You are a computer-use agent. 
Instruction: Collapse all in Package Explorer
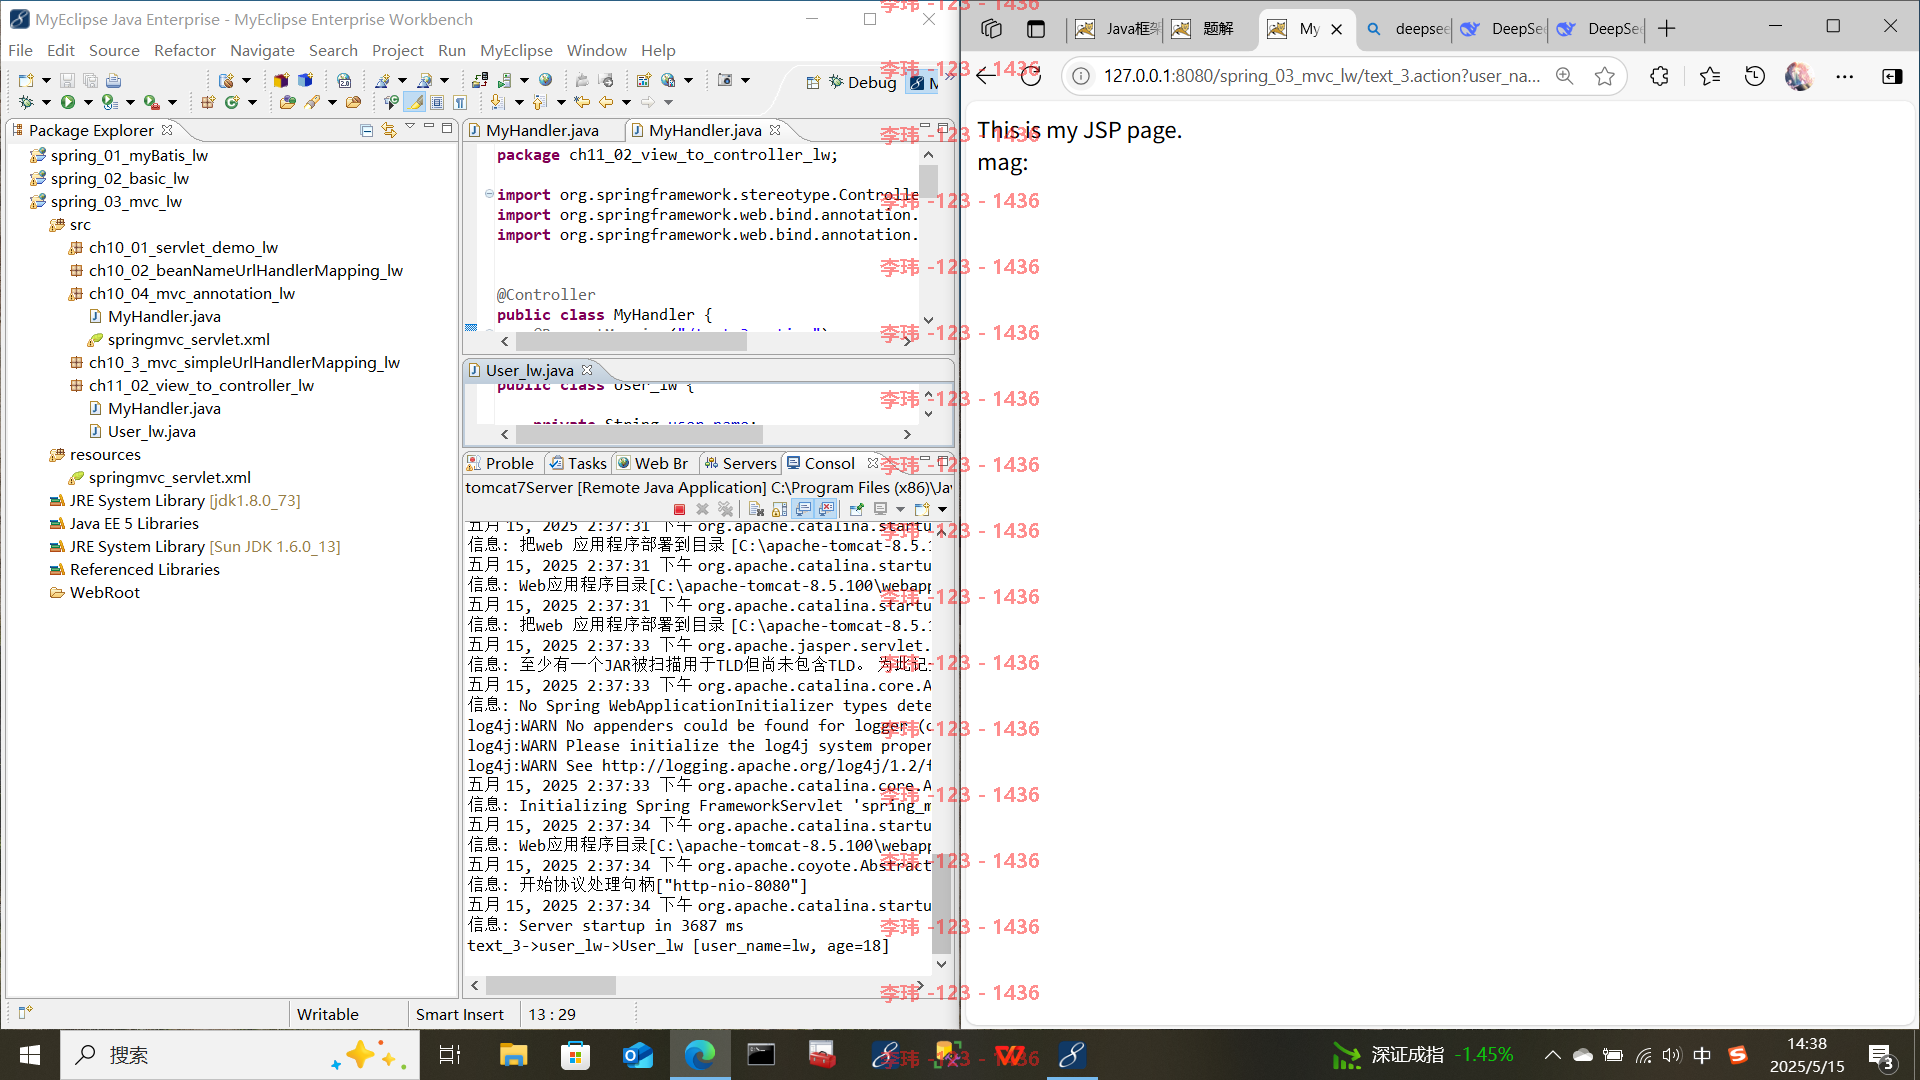pos(366,130)
